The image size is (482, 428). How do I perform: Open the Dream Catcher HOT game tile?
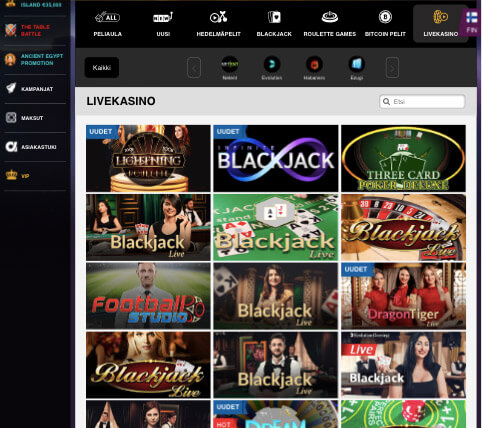tap(276, 414)
